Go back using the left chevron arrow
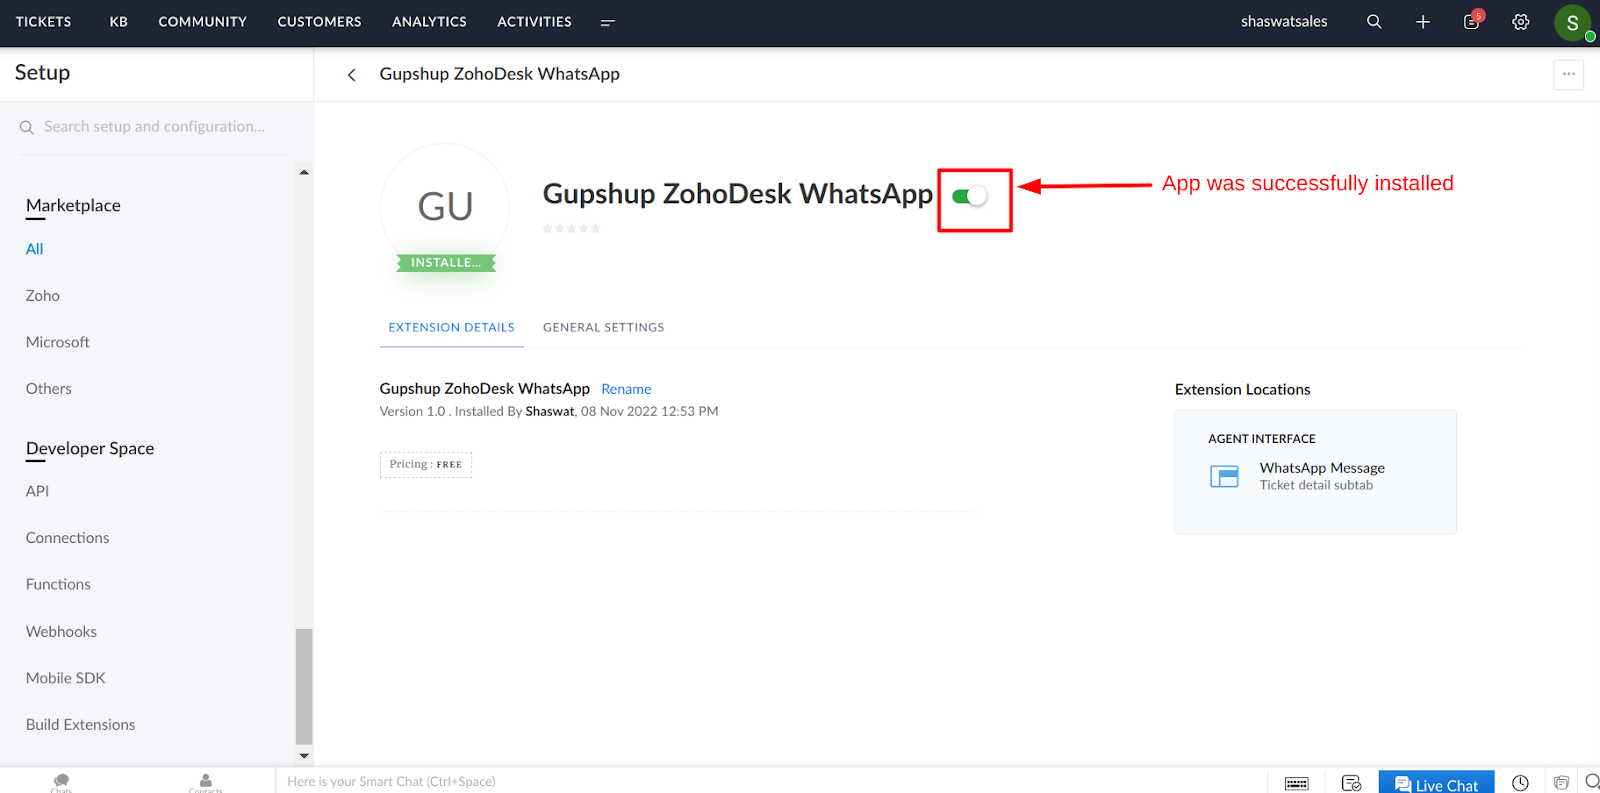The width and height of the screenshot is (1600, 793). [351, 75]
